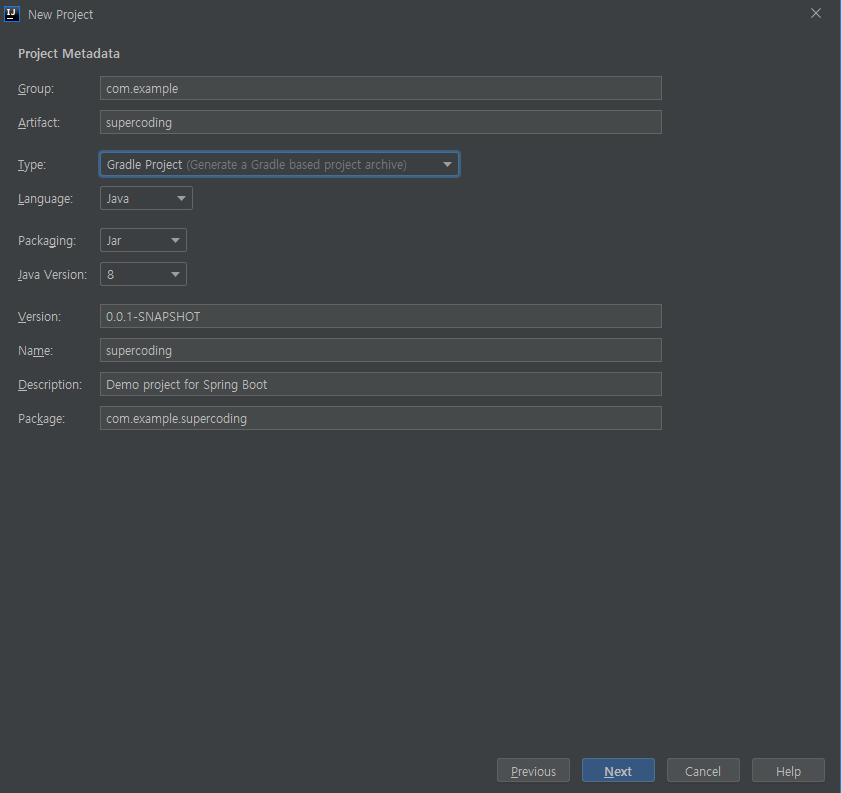Click the Version label
This screenshot has height=793, width=841.
(39, 316)
